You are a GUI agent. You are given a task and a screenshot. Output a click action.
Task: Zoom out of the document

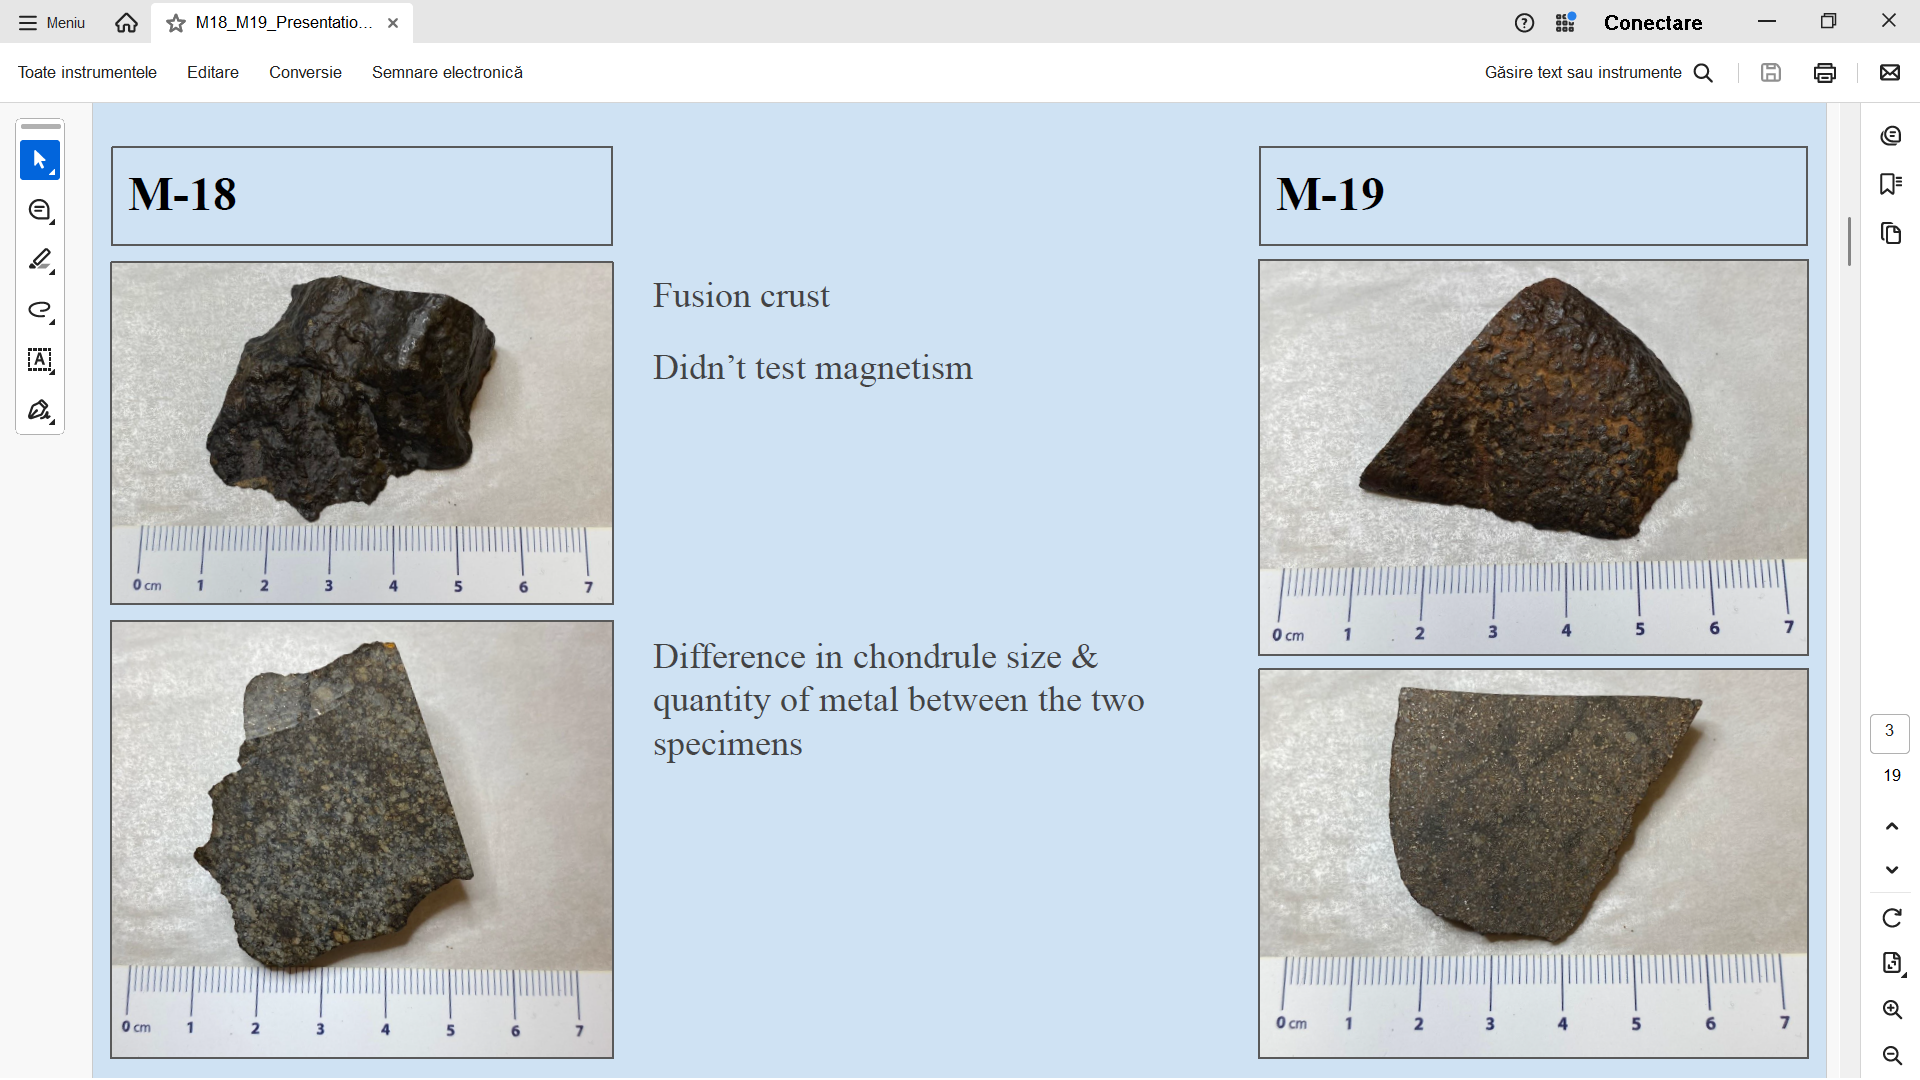pyautogui.click(x=1891, y=1055)
